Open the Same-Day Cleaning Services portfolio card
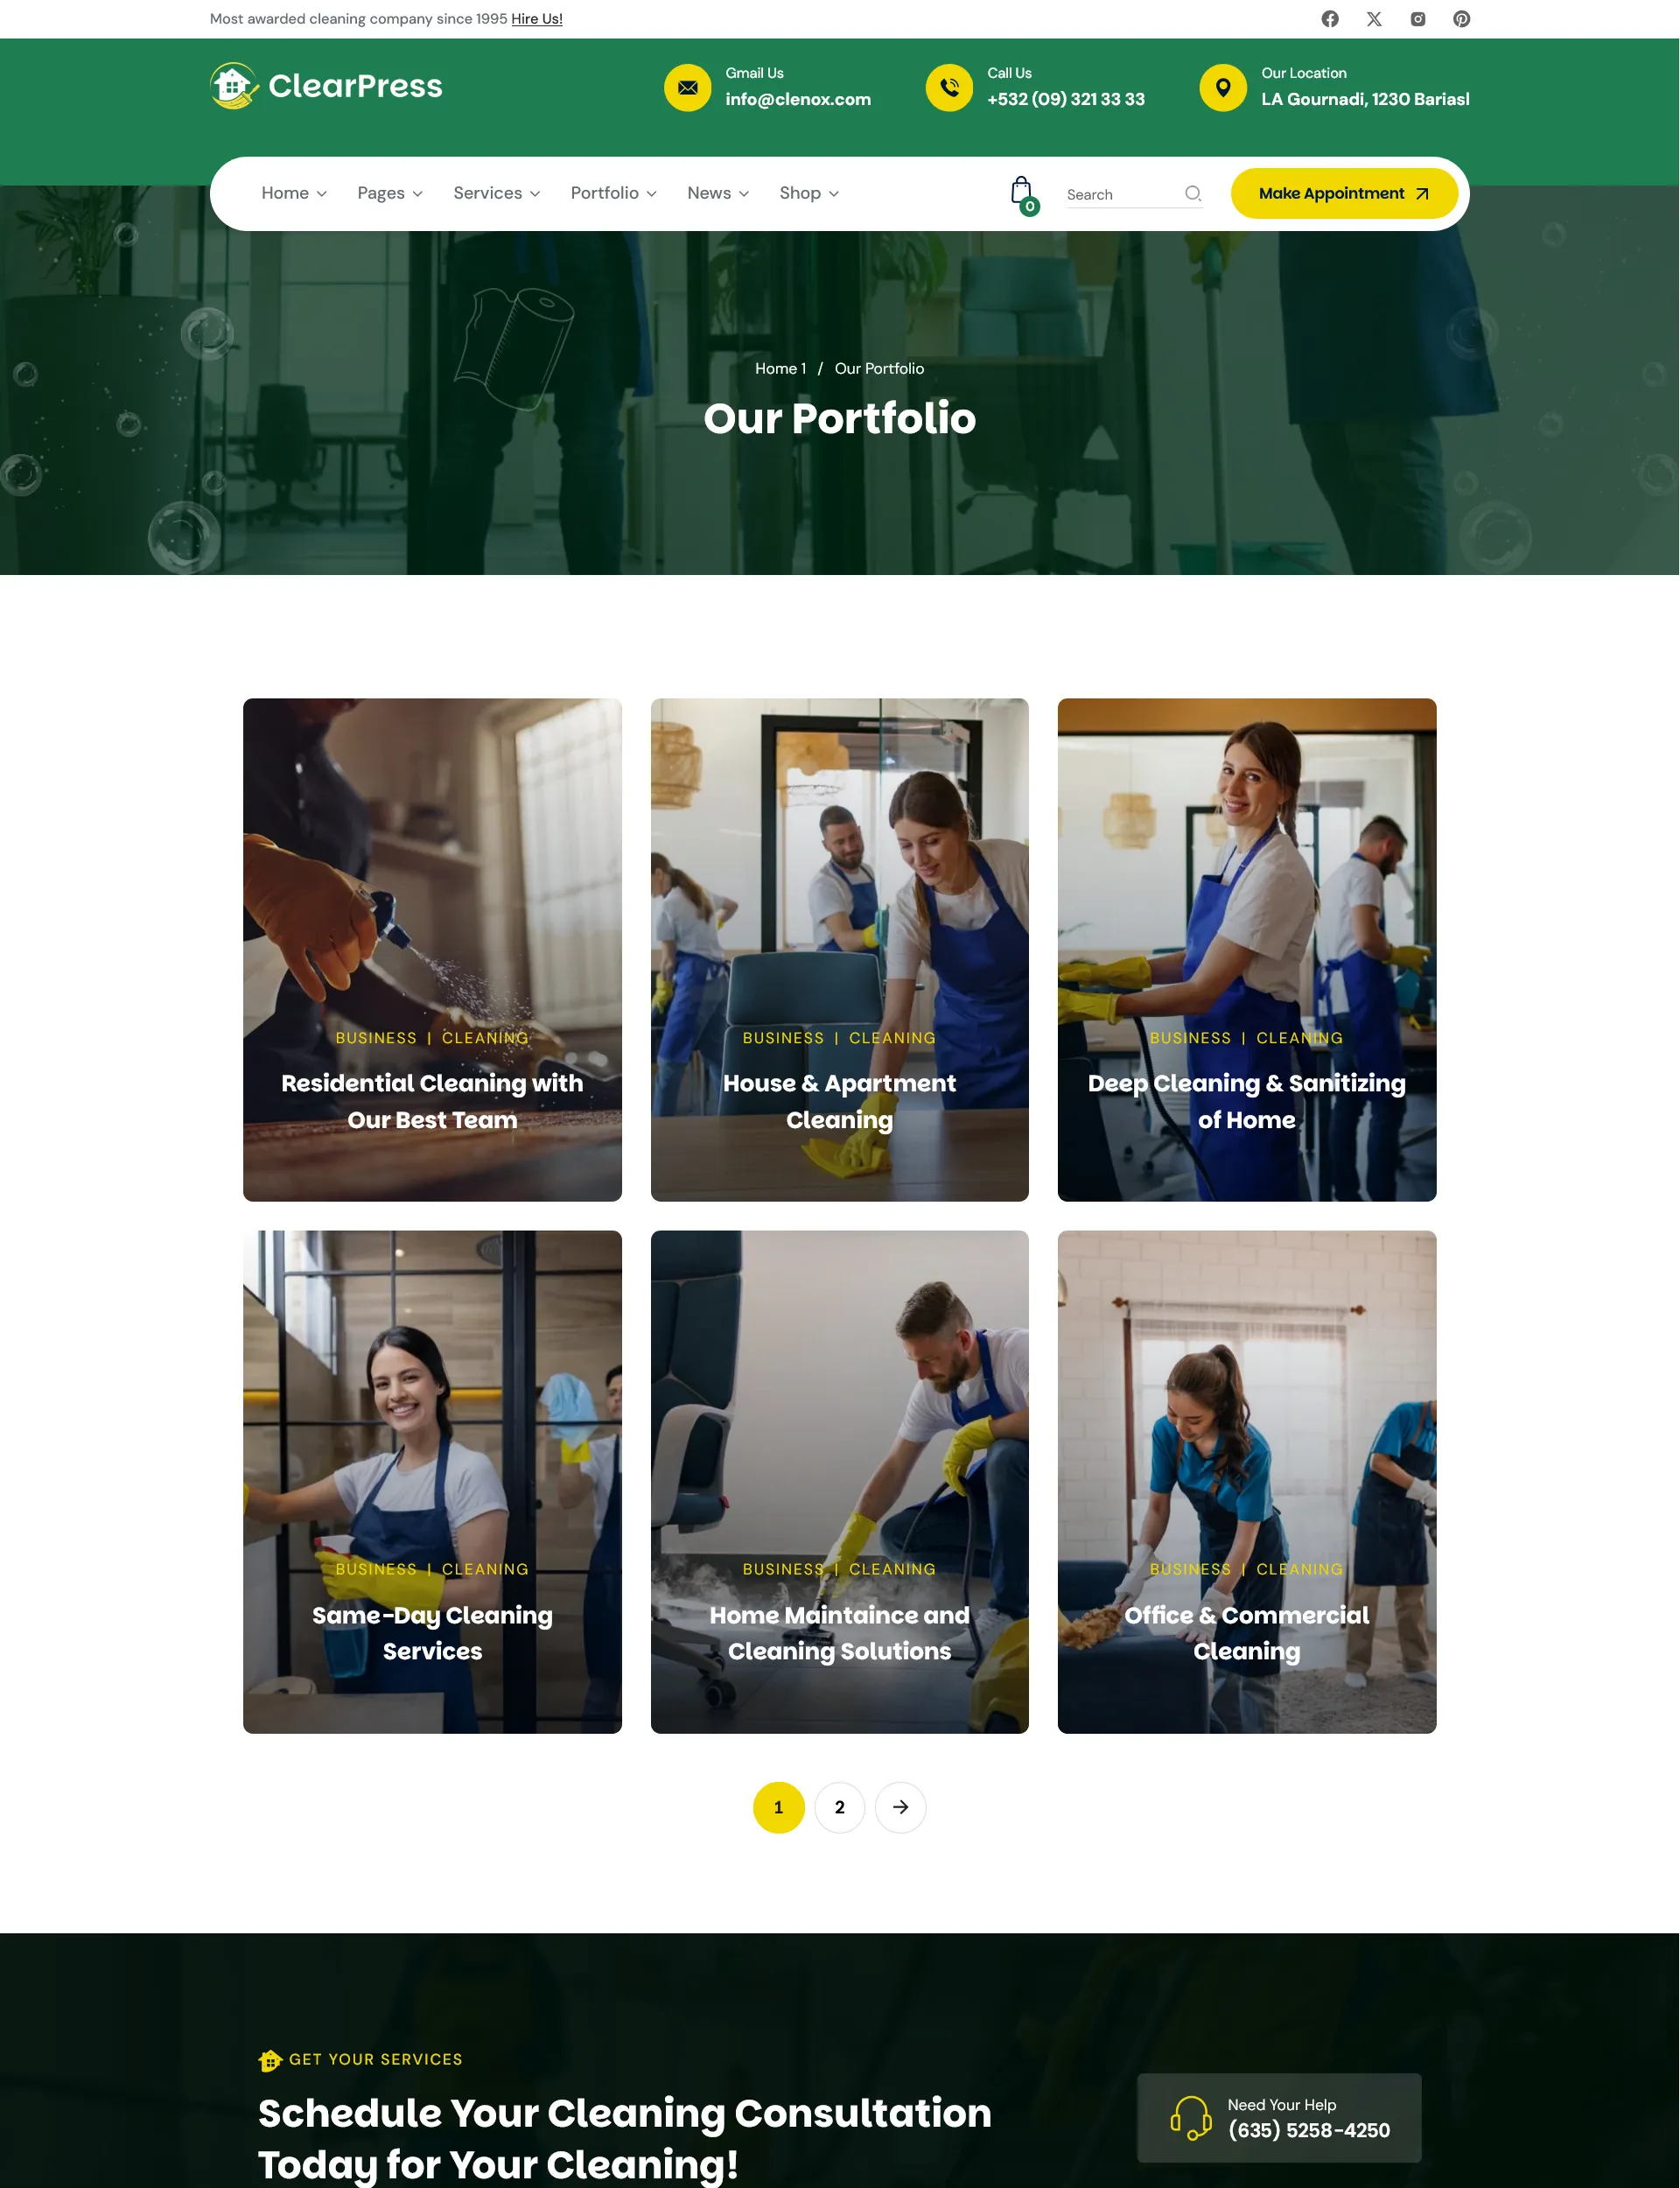This screenshot has width=1680, height=2188. click(432, 1482)
